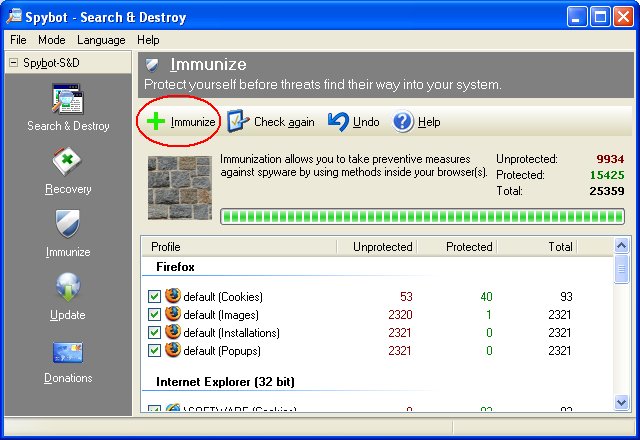The image size is (640, 440).
Task: Open the Mode menu
Action: coord(51,40)
